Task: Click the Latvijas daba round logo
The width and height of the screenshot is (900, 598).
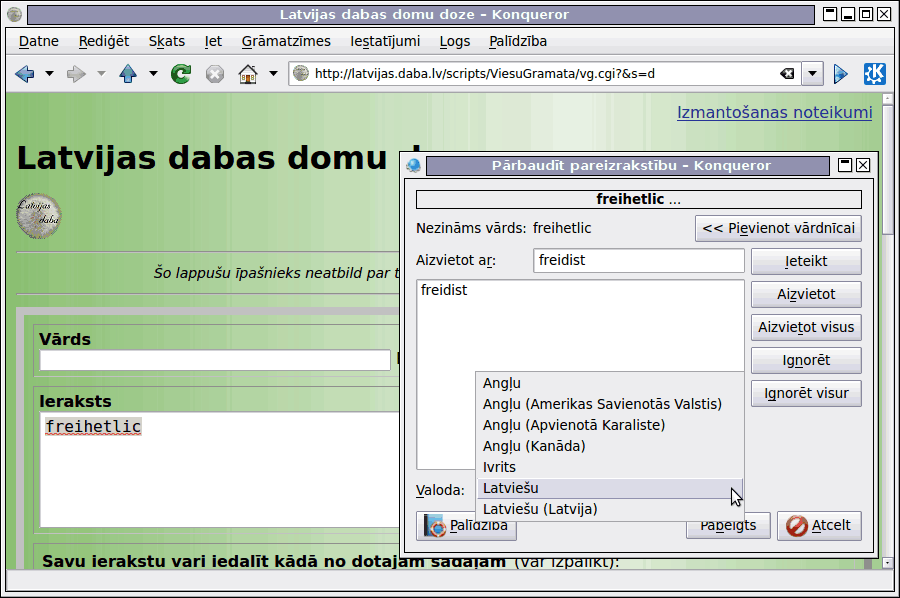Action: [38, 216]
